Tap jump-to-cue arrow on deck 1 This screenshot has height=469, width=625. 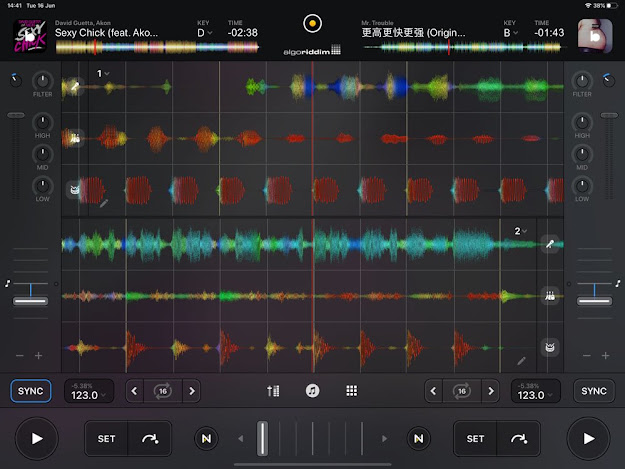click(x=150, y=438)
